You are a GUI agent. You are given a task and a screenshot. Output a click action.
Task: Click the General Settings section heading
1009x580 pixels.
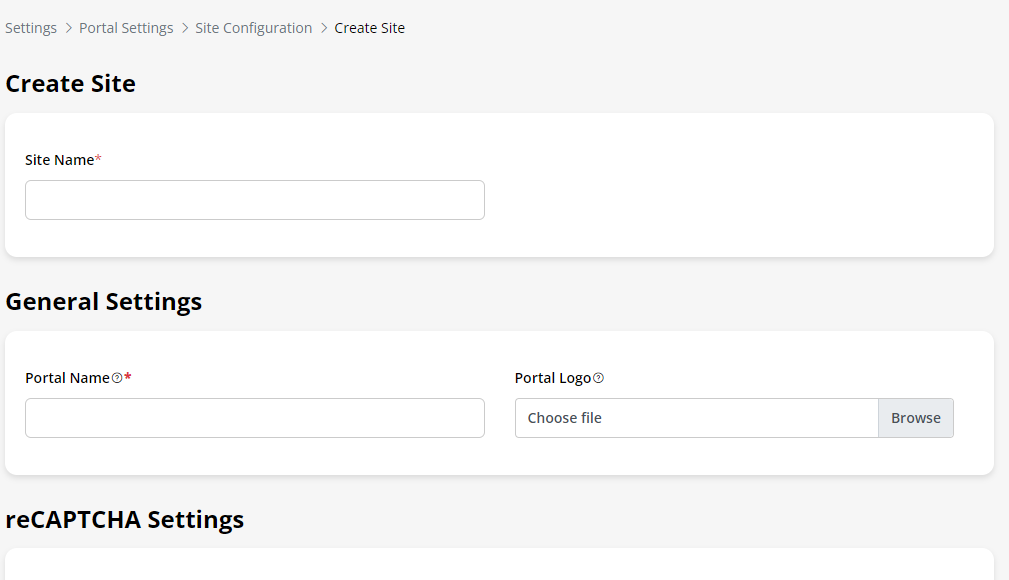coord(104,302)
